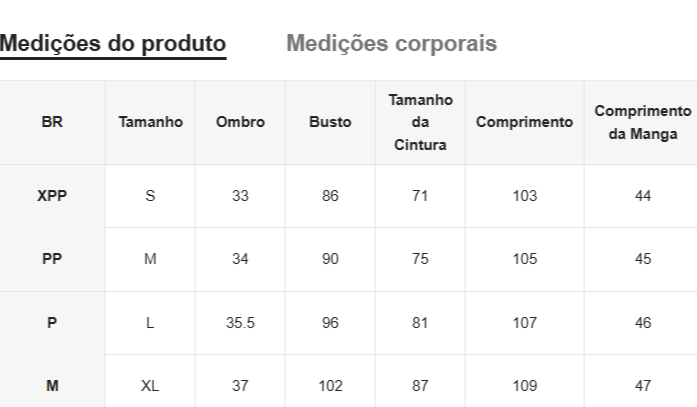
Task: Click the BR column header
Action: pyautogui.click(x=52, y=122)
